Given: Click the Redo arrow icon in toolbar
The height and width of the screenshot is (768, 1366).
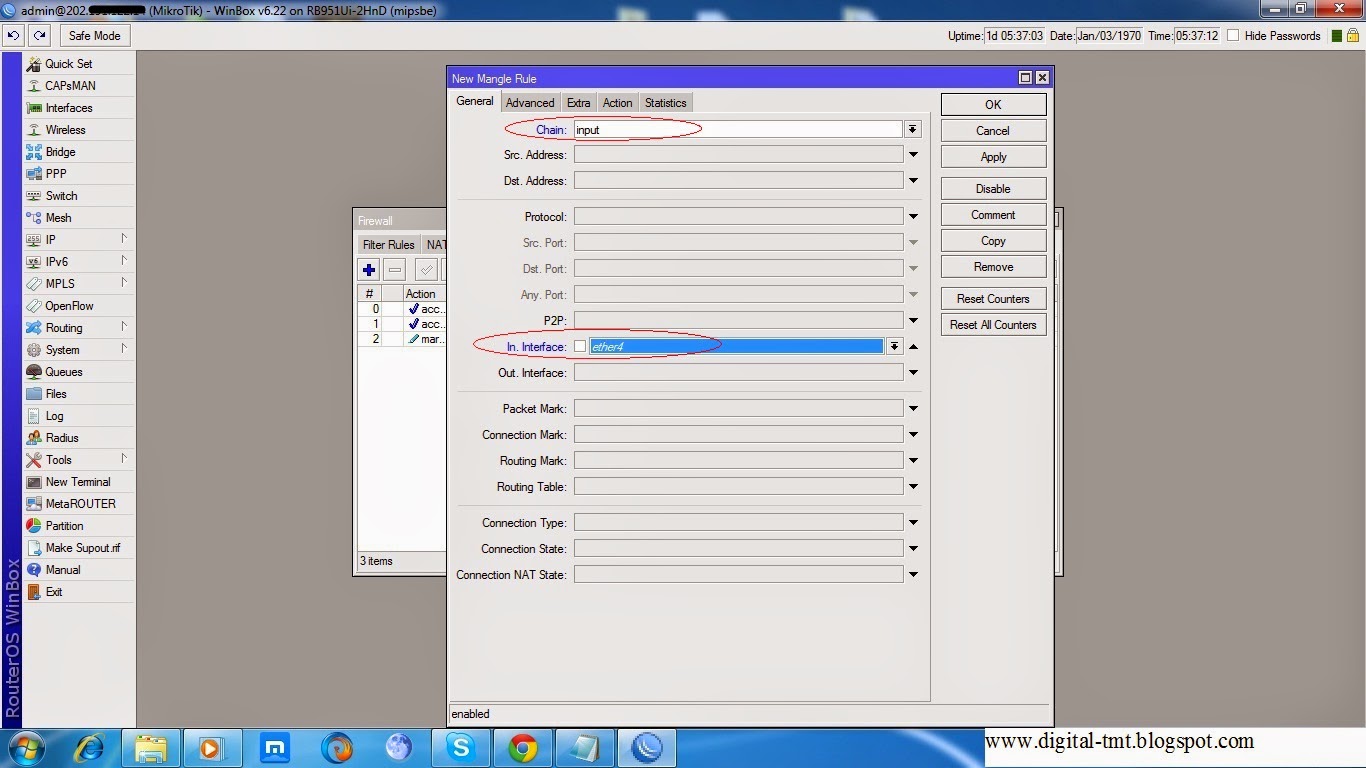Looking at the screenshot, I should [39, 35].
